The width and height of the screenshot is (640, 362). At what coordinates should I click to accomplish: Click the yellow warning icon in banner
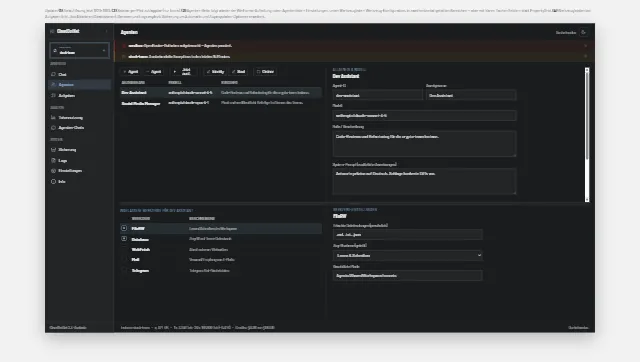(124, 56)
